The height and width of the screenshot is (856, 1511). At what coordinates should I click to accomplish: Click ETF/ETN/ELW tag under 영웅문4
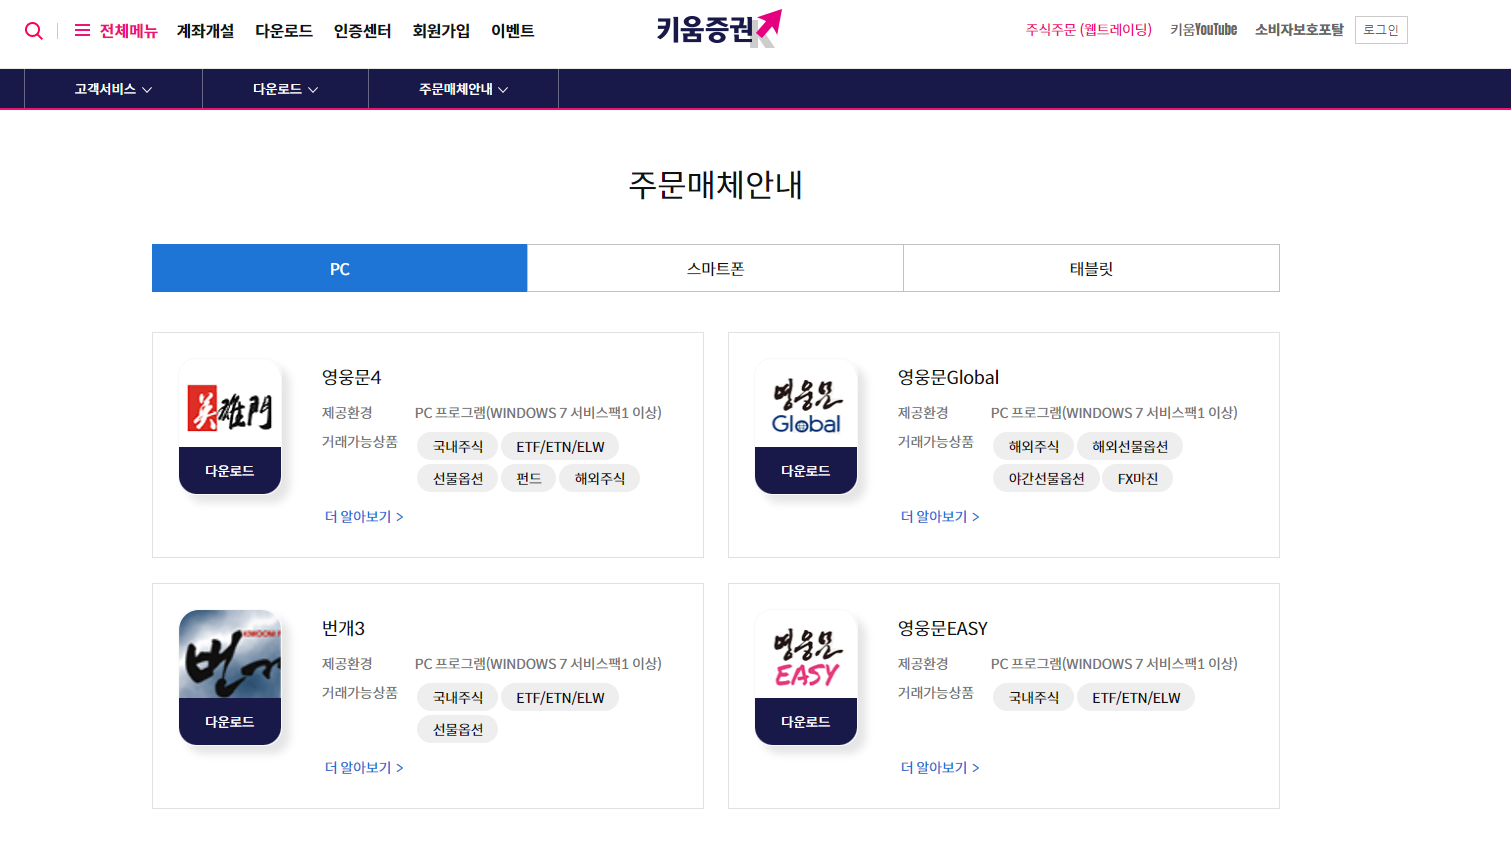(x=560, y=446)
